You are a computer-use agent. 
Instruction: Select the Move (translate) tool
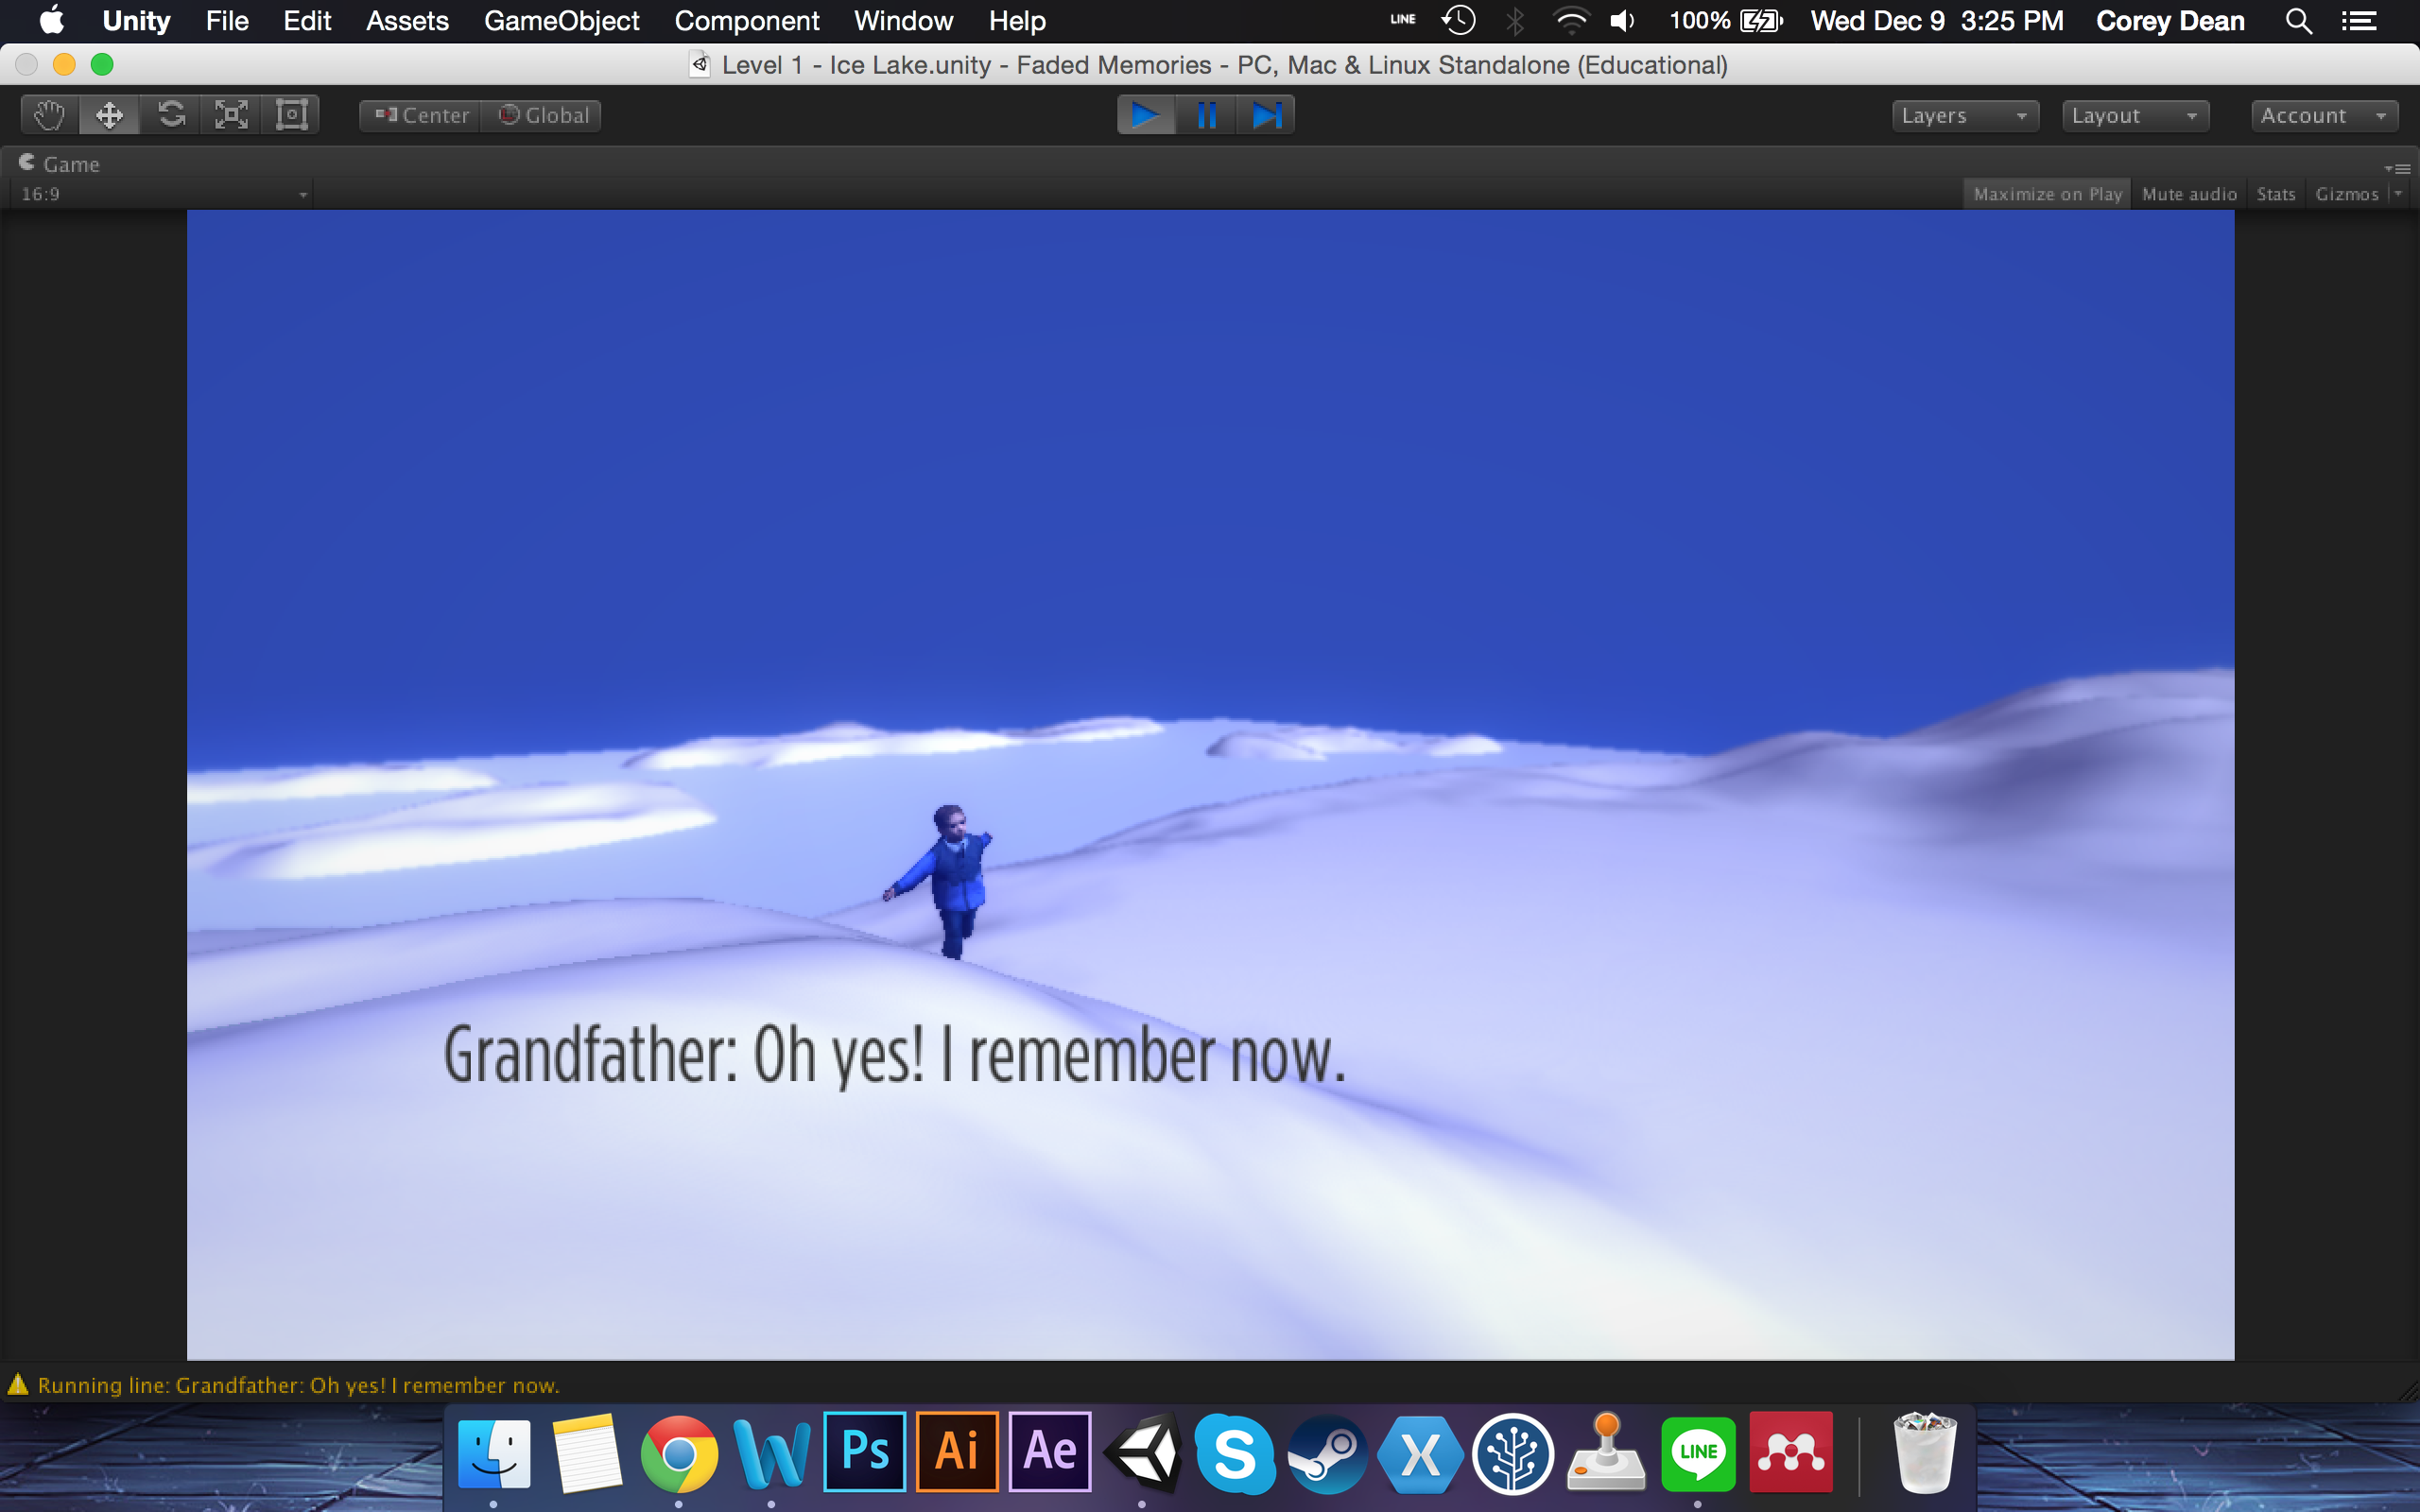[x=110, y=115]
